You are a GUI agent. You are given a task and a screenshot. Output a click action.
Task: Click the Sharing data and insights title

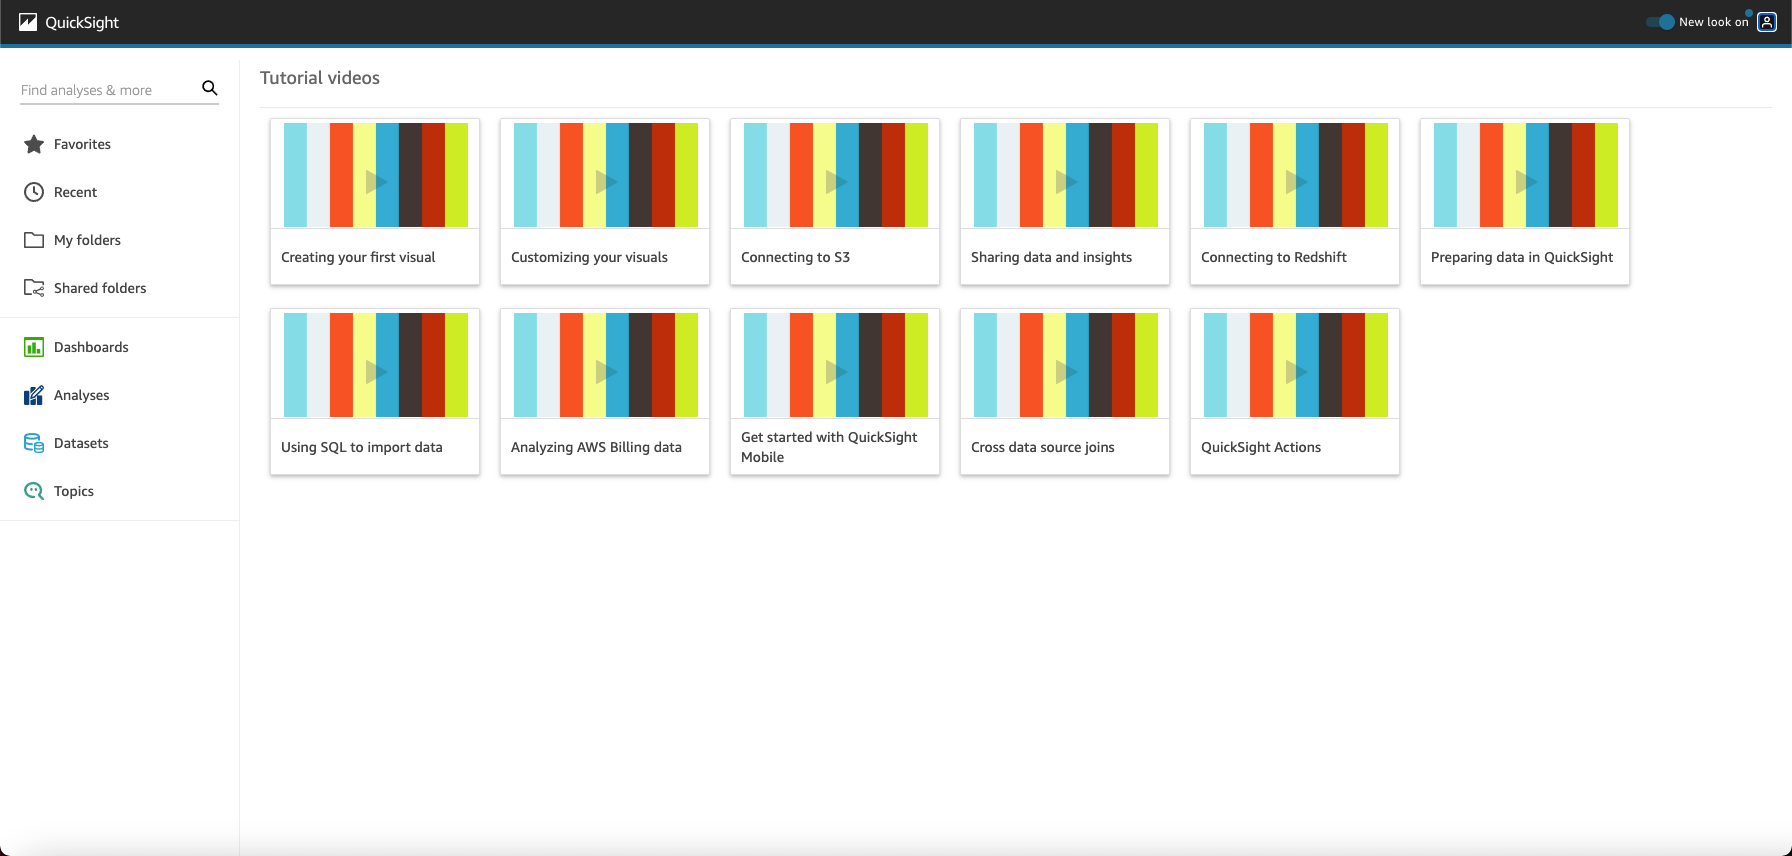pyautogui.click(x=1051, y=257)
